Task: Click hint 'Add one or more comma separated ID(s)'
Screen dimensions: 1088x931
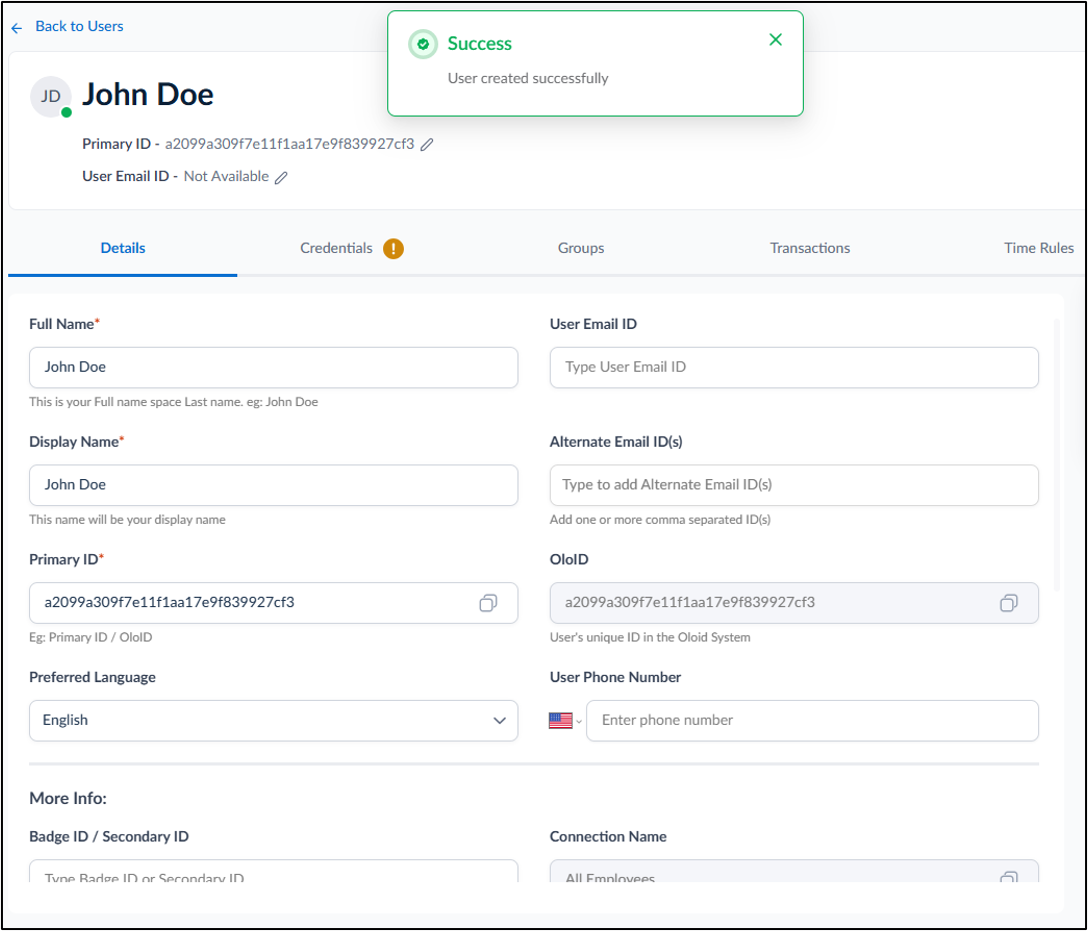Action: pyautogui.click(x=660, y=520)
